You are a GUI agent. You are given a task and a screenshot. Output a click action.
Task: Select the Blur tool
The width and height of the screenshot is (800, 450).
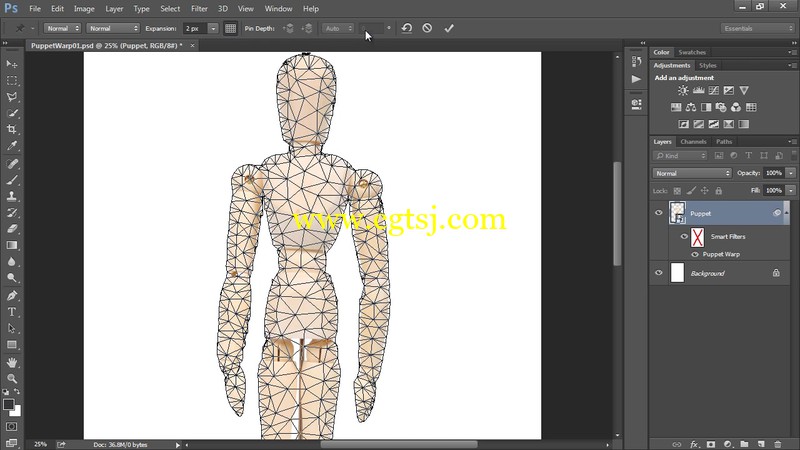pyautogui.click(x=12, y=262)
